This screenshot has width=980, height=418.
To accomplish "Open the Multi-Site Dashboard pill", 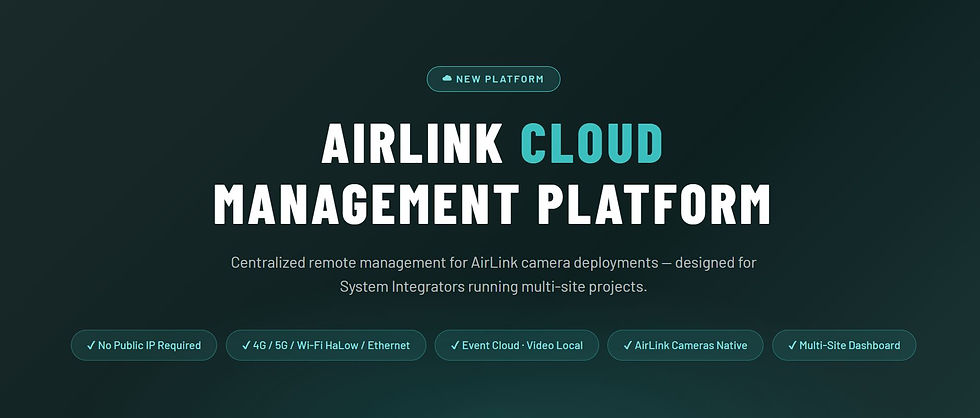I will tap(844, 345).
